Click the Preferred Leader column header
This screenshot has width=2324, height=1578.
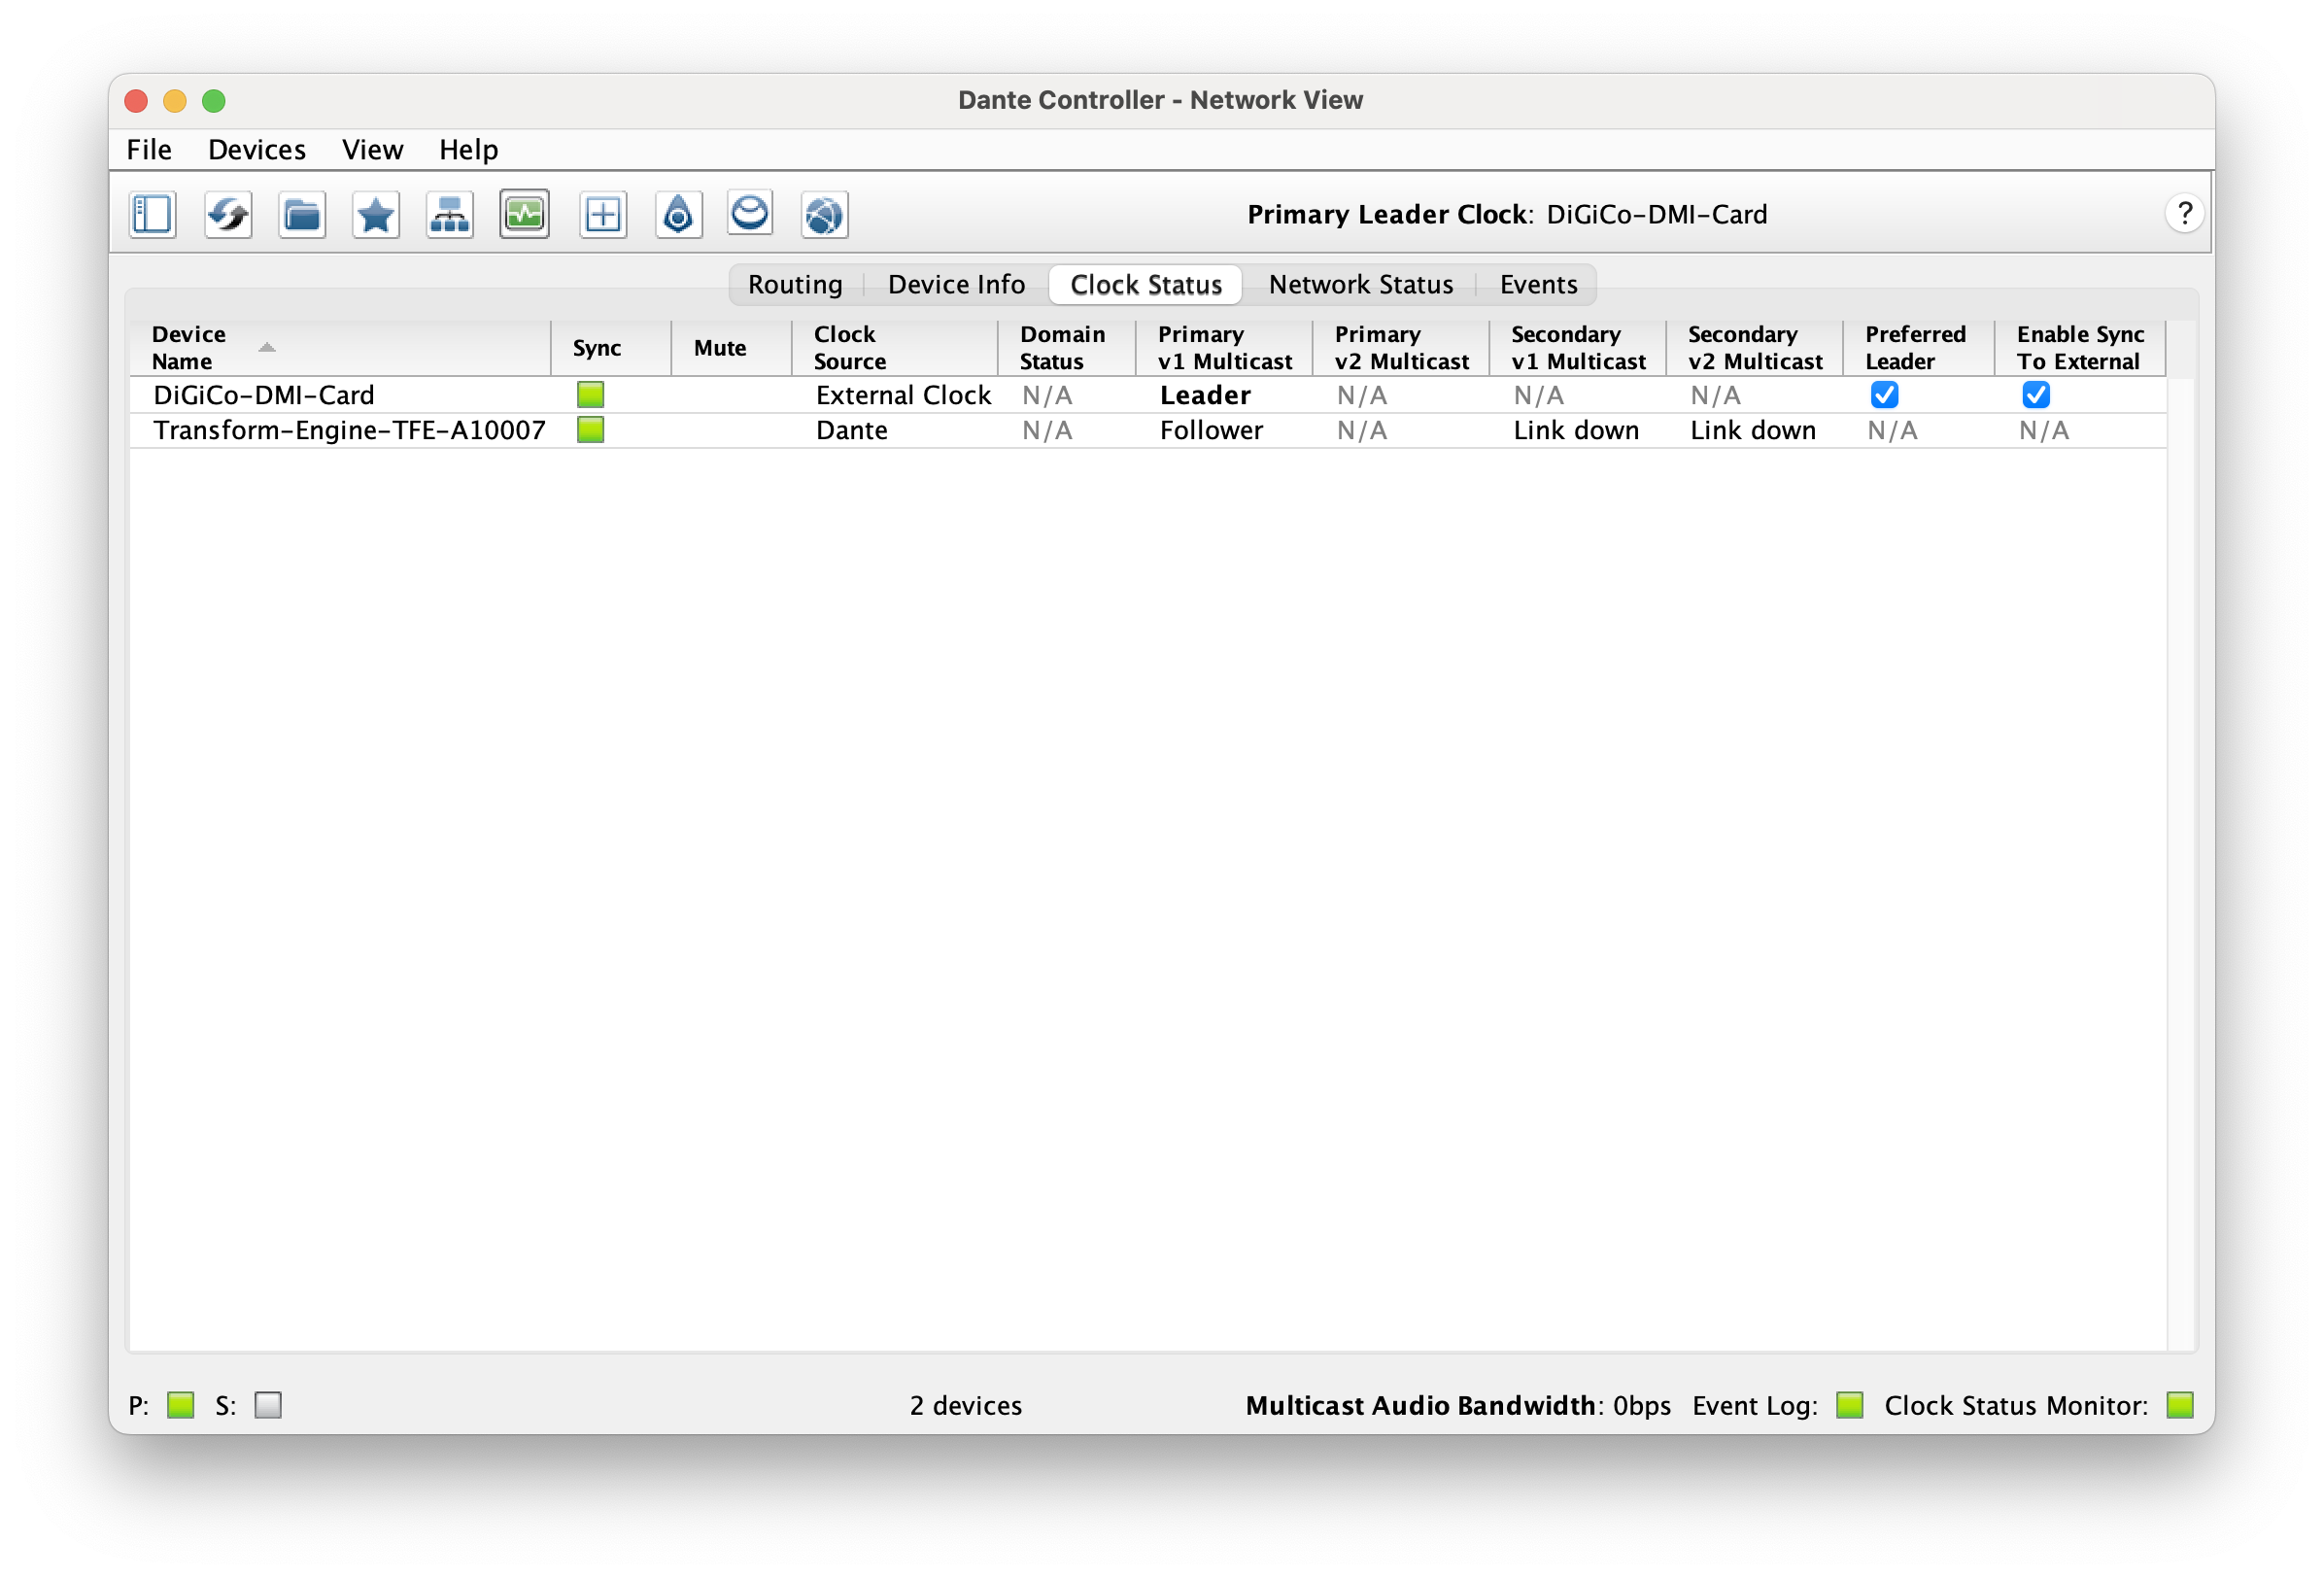[1919, 348]
